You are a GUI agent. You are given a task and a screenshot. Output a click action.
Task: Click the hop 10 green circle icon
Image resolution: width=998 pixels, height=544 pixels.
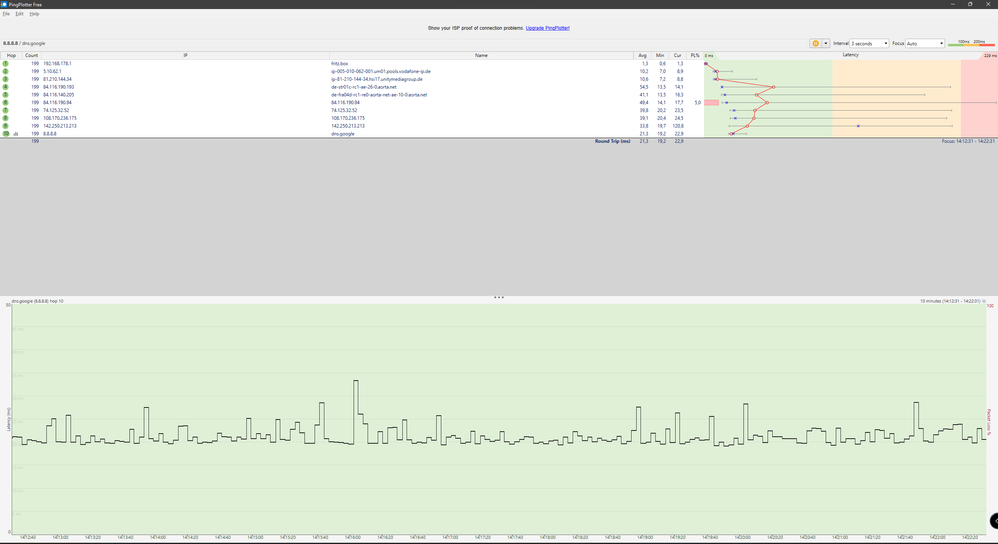click(6, 134)
